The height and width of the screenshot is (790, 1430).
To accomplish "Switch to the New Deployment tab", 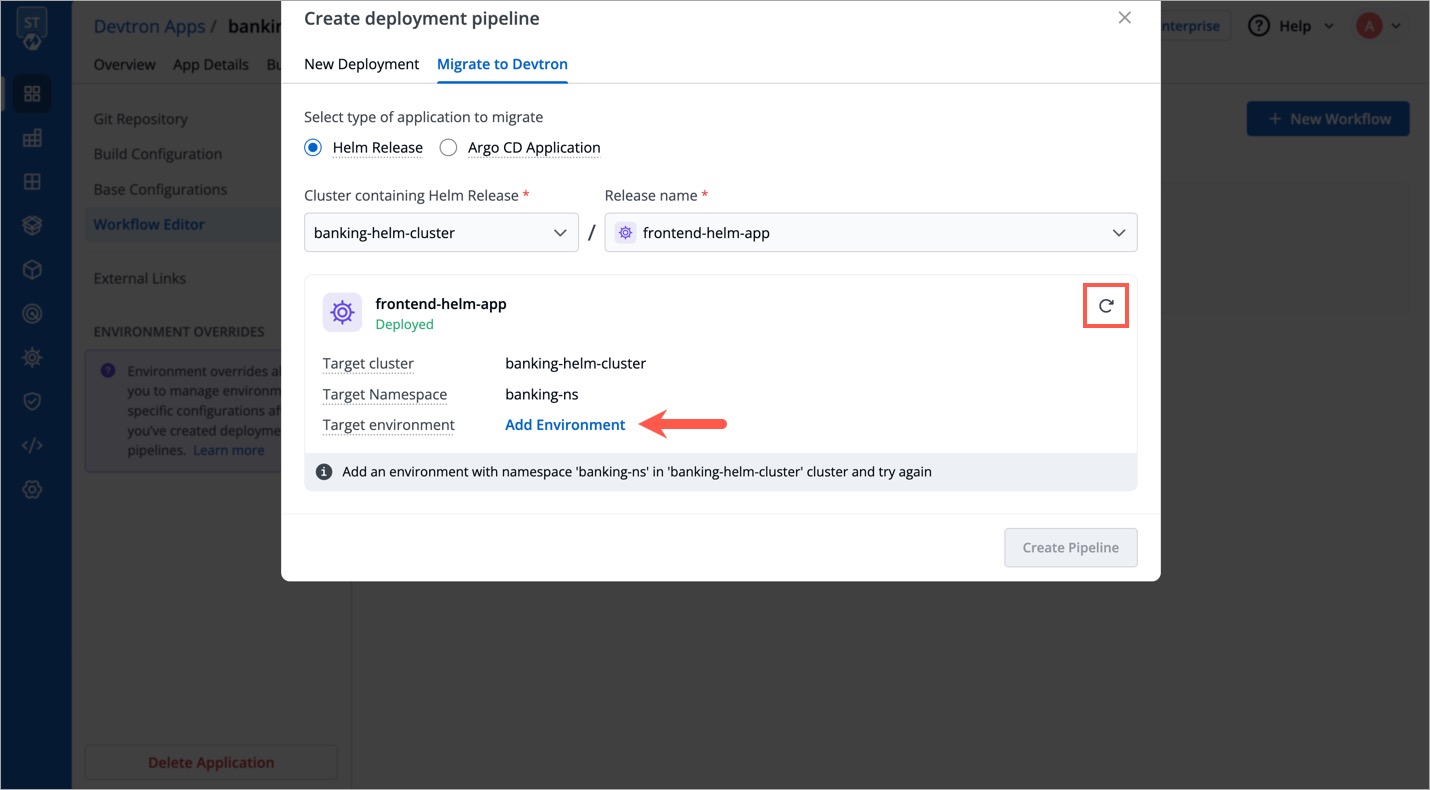I will (x=361, y=64).
